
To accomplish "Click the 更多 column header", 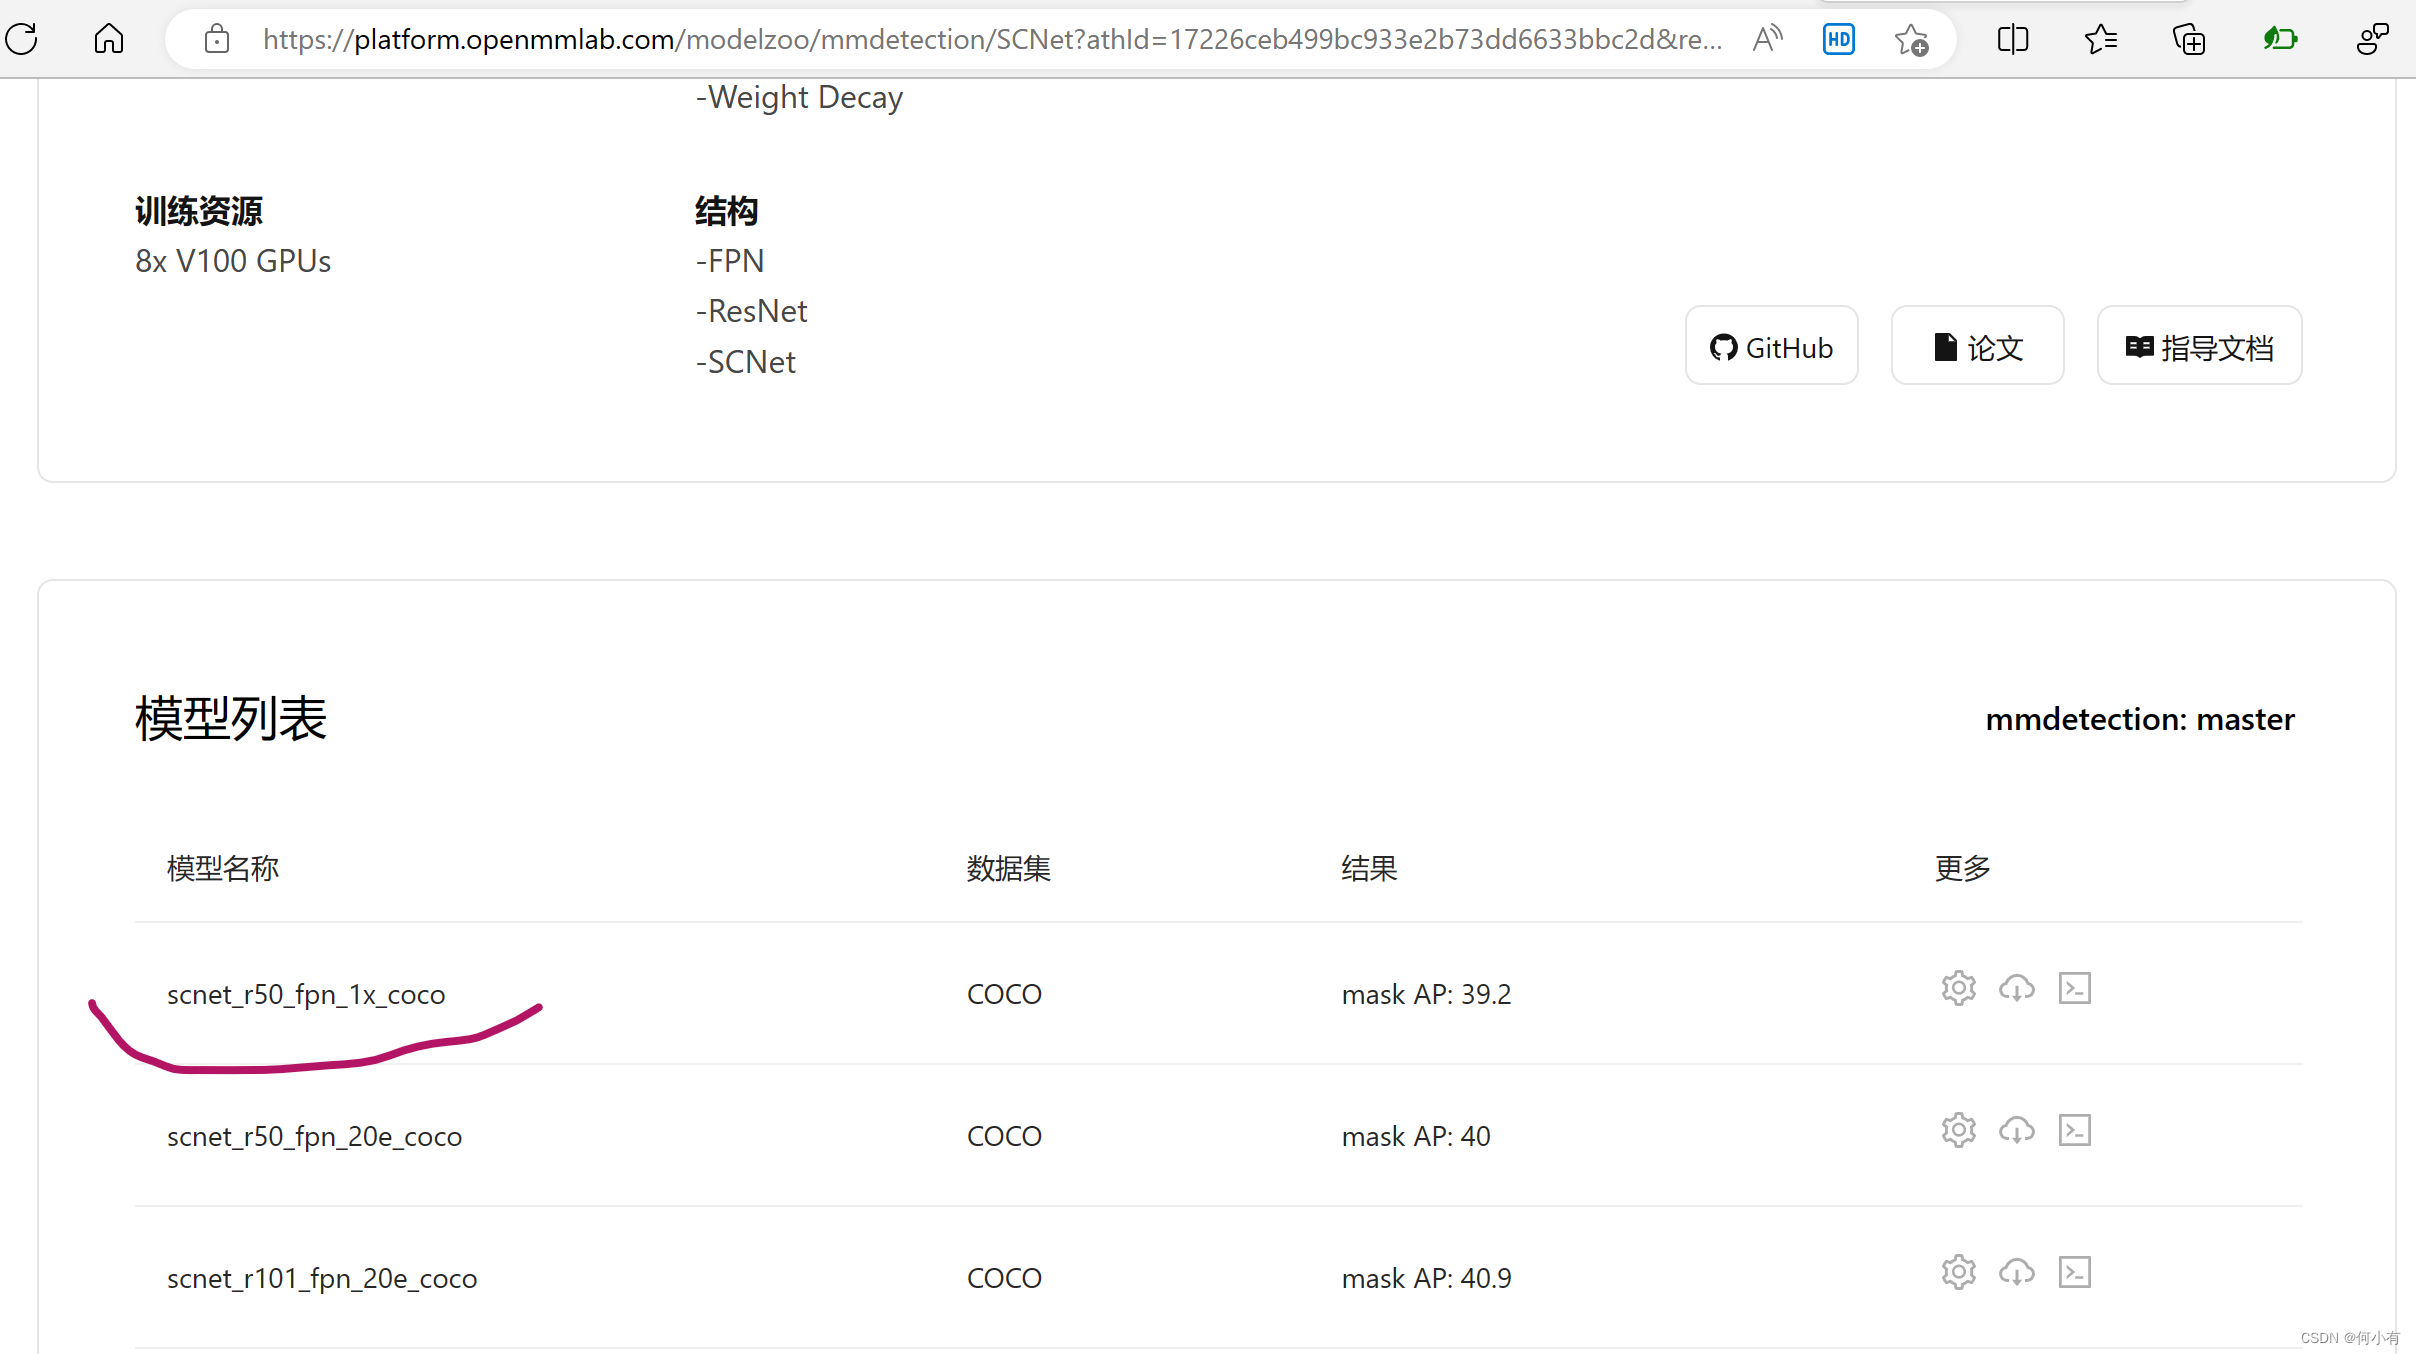I will [1962, 868].
